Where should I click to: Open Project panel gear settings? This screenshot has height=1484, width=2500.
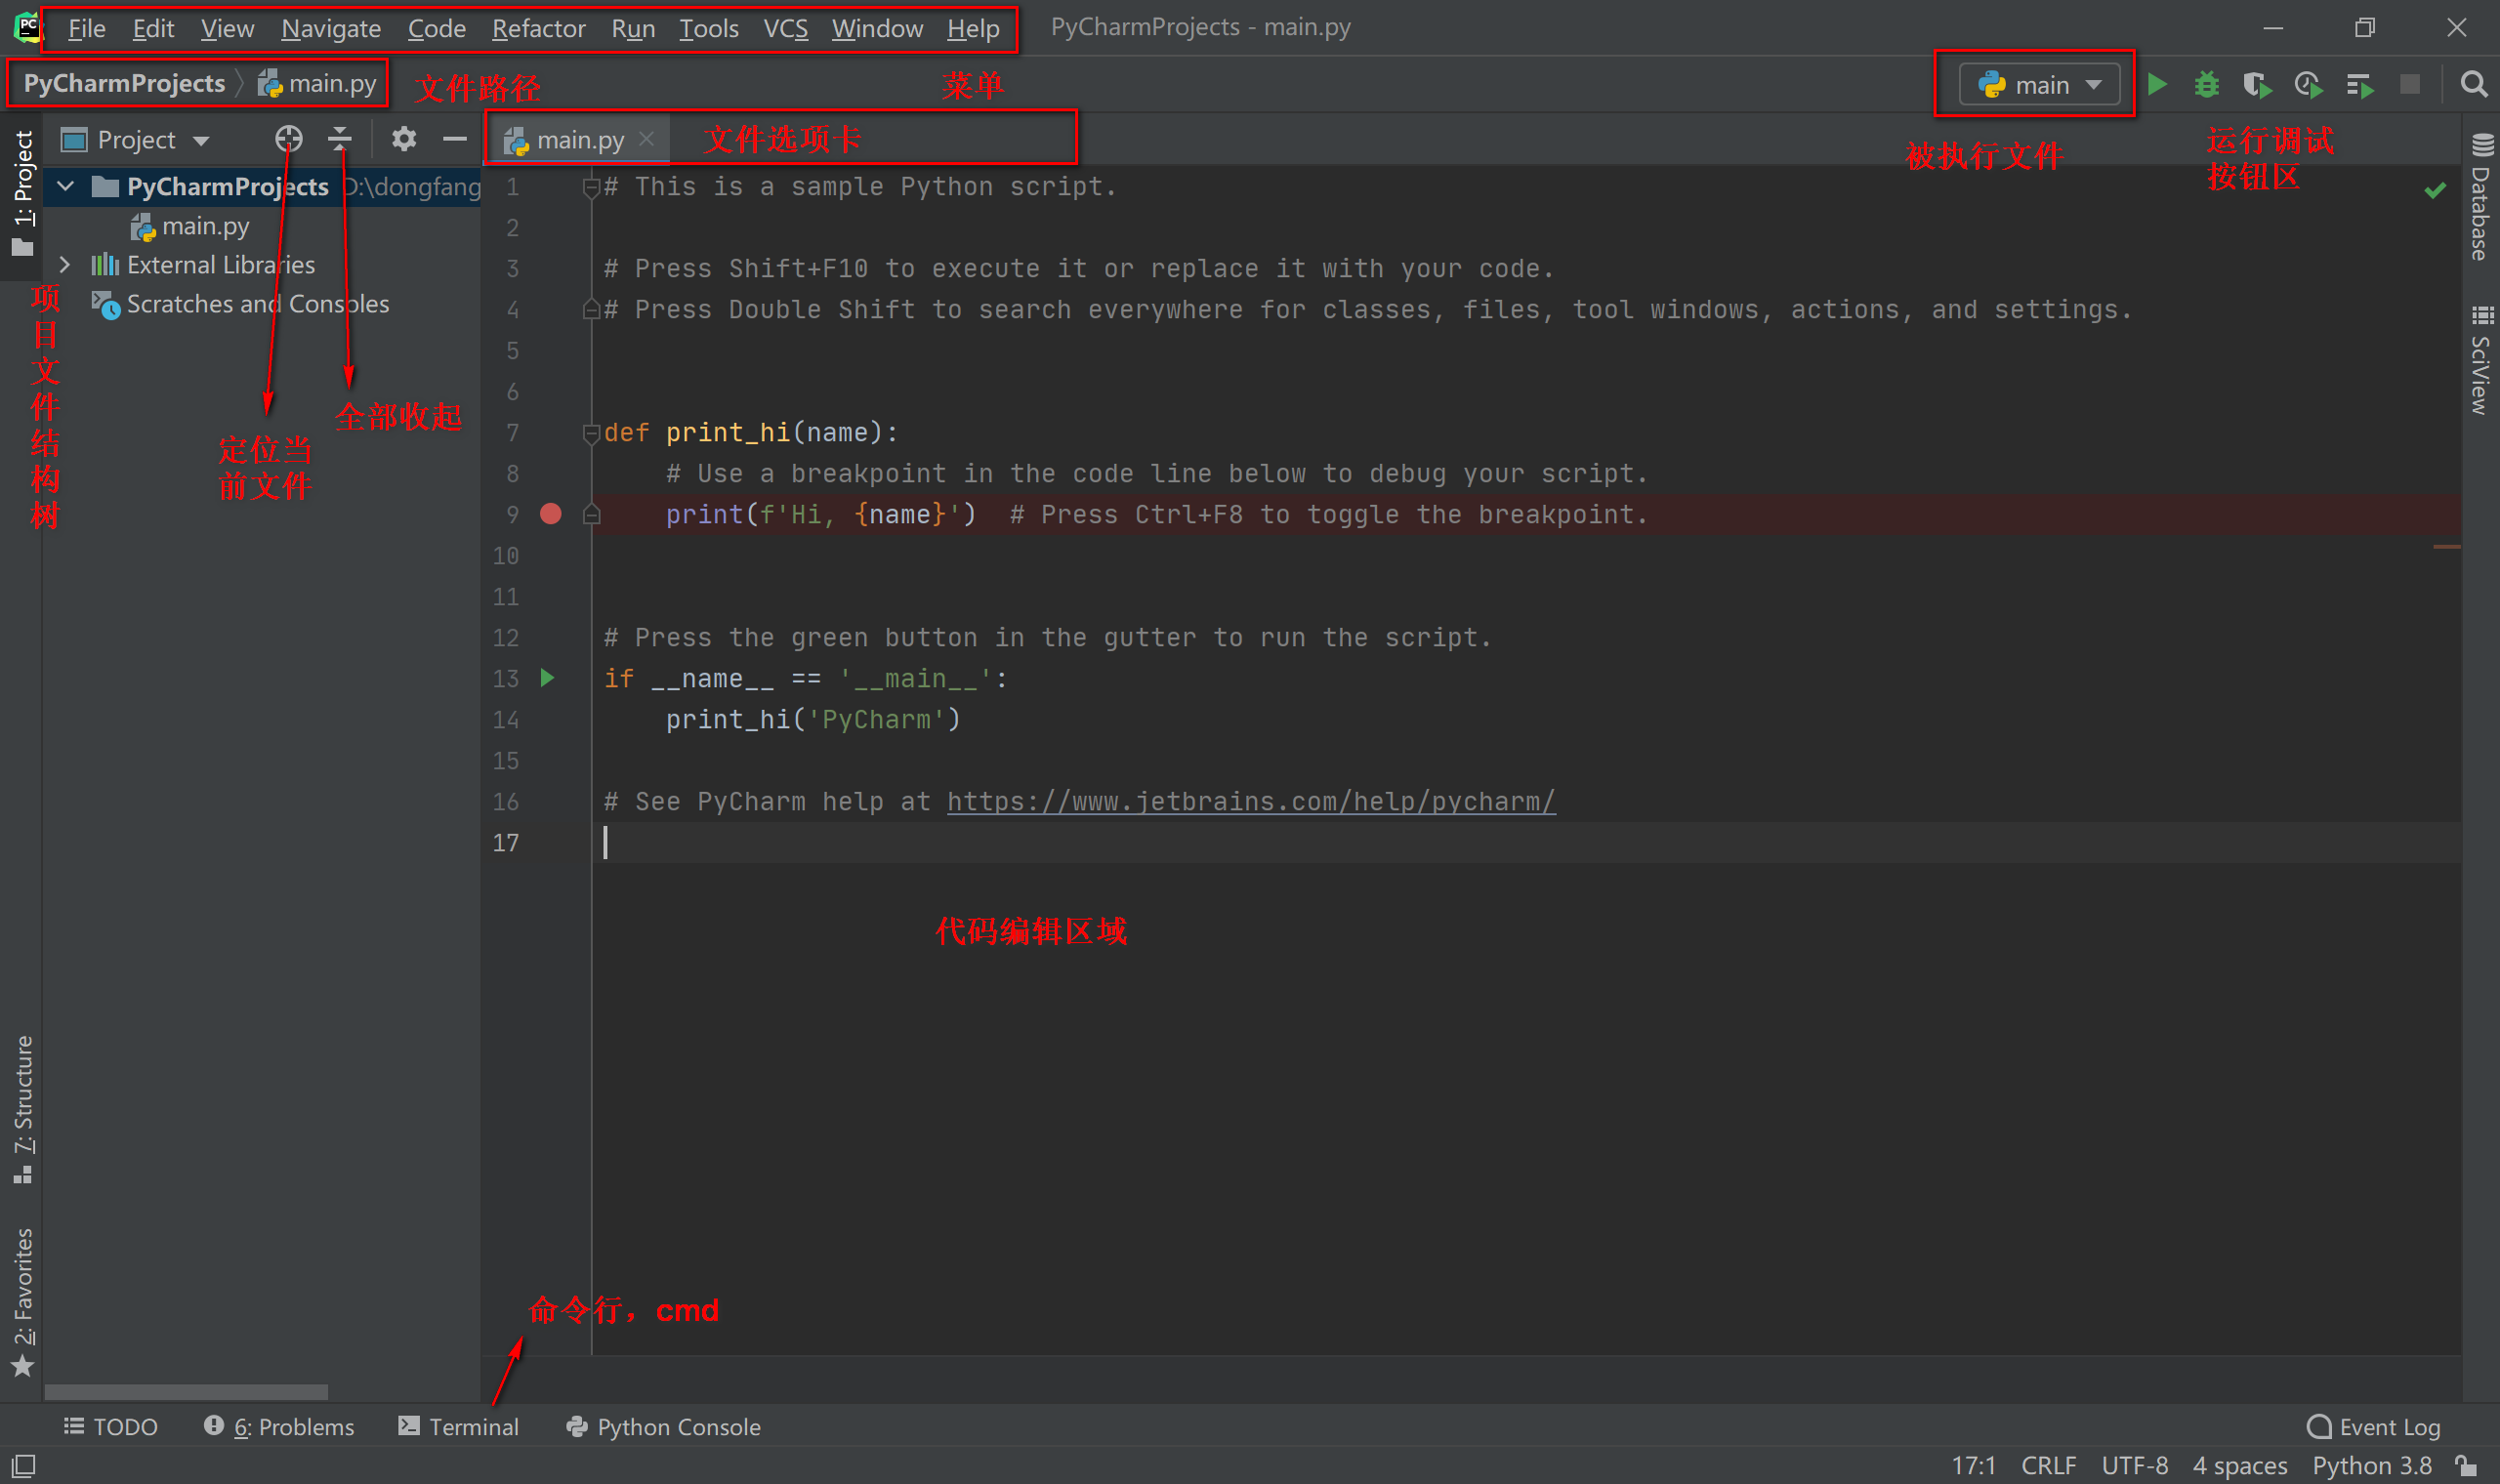404,138
